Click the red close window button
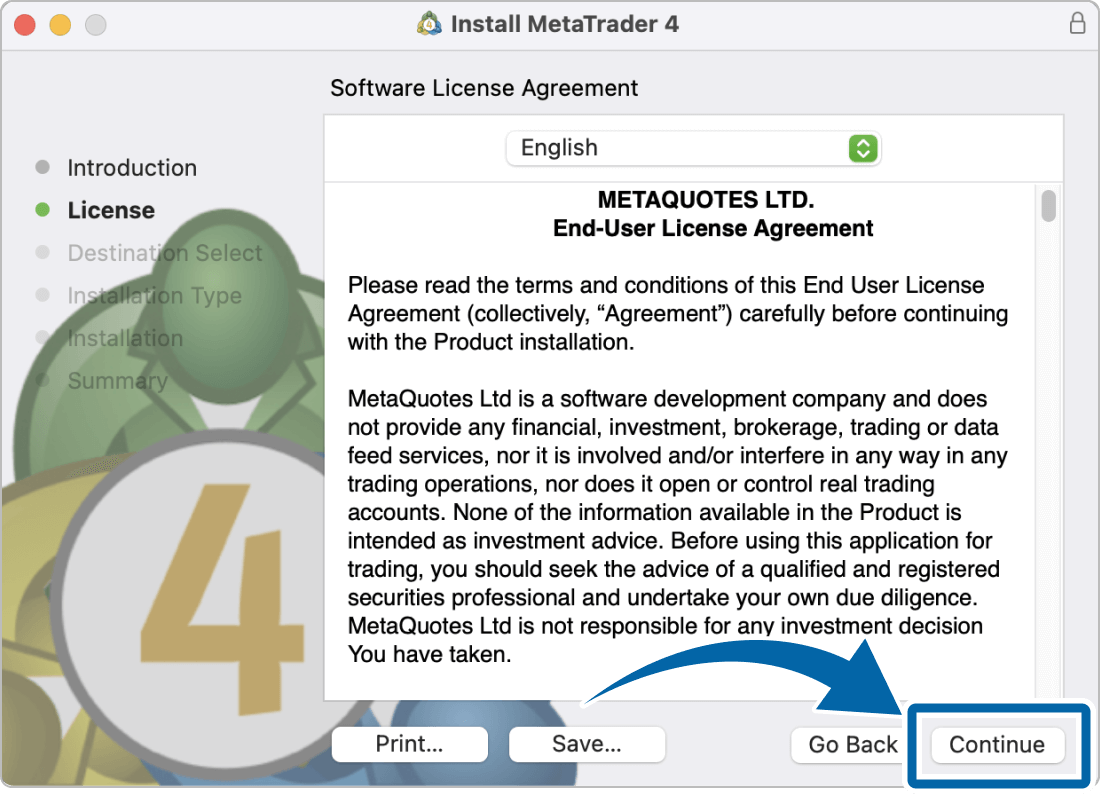 pos(25,25)
